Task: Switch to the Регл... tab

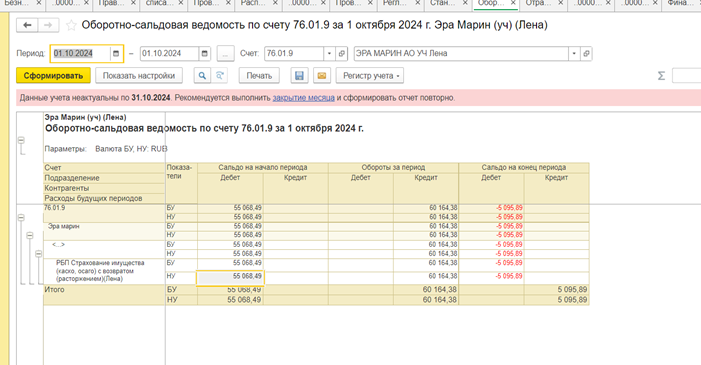Action: coord(395,3)
